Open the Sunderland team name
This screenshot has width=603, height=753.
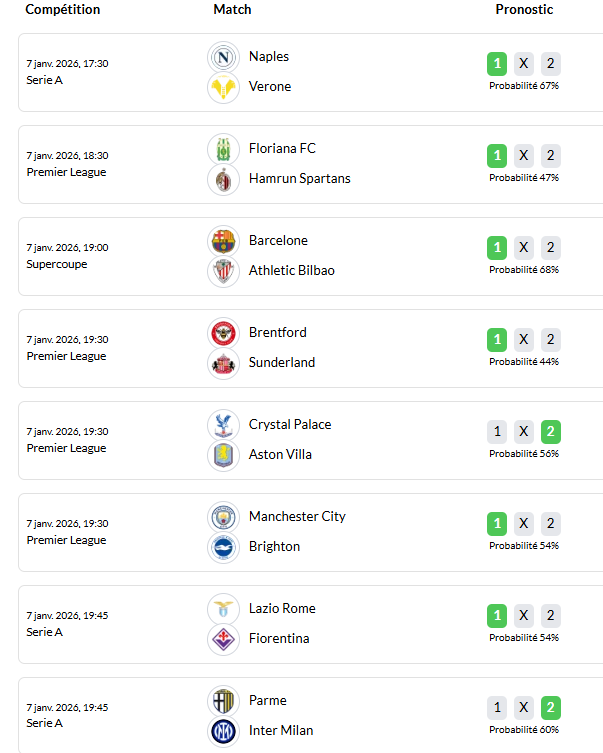[282, 363]
